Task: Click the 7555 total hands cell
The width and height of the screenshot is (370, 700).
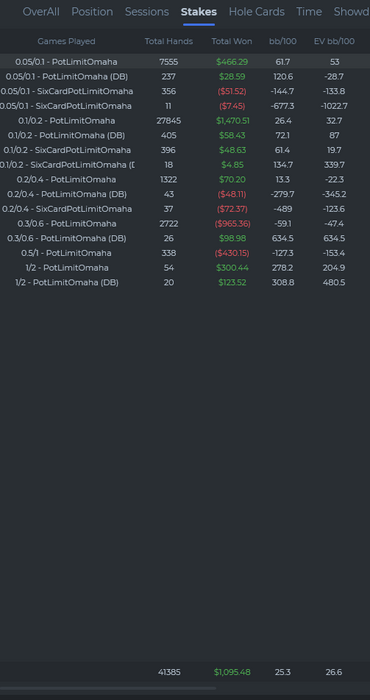Action: click(169, 62)
